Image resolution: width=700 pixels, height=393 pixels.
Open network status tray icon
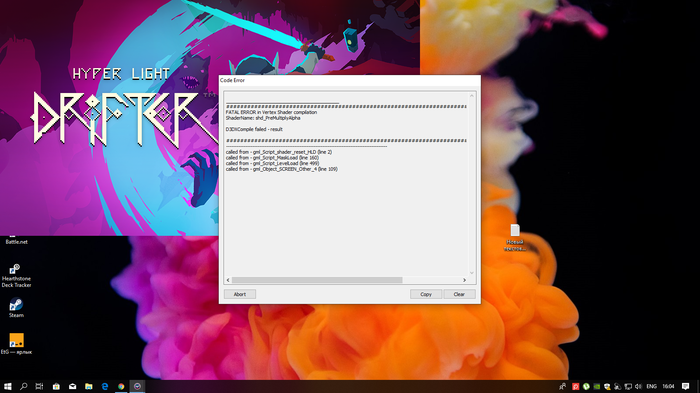pyautogui.click(x=628, y=386)
